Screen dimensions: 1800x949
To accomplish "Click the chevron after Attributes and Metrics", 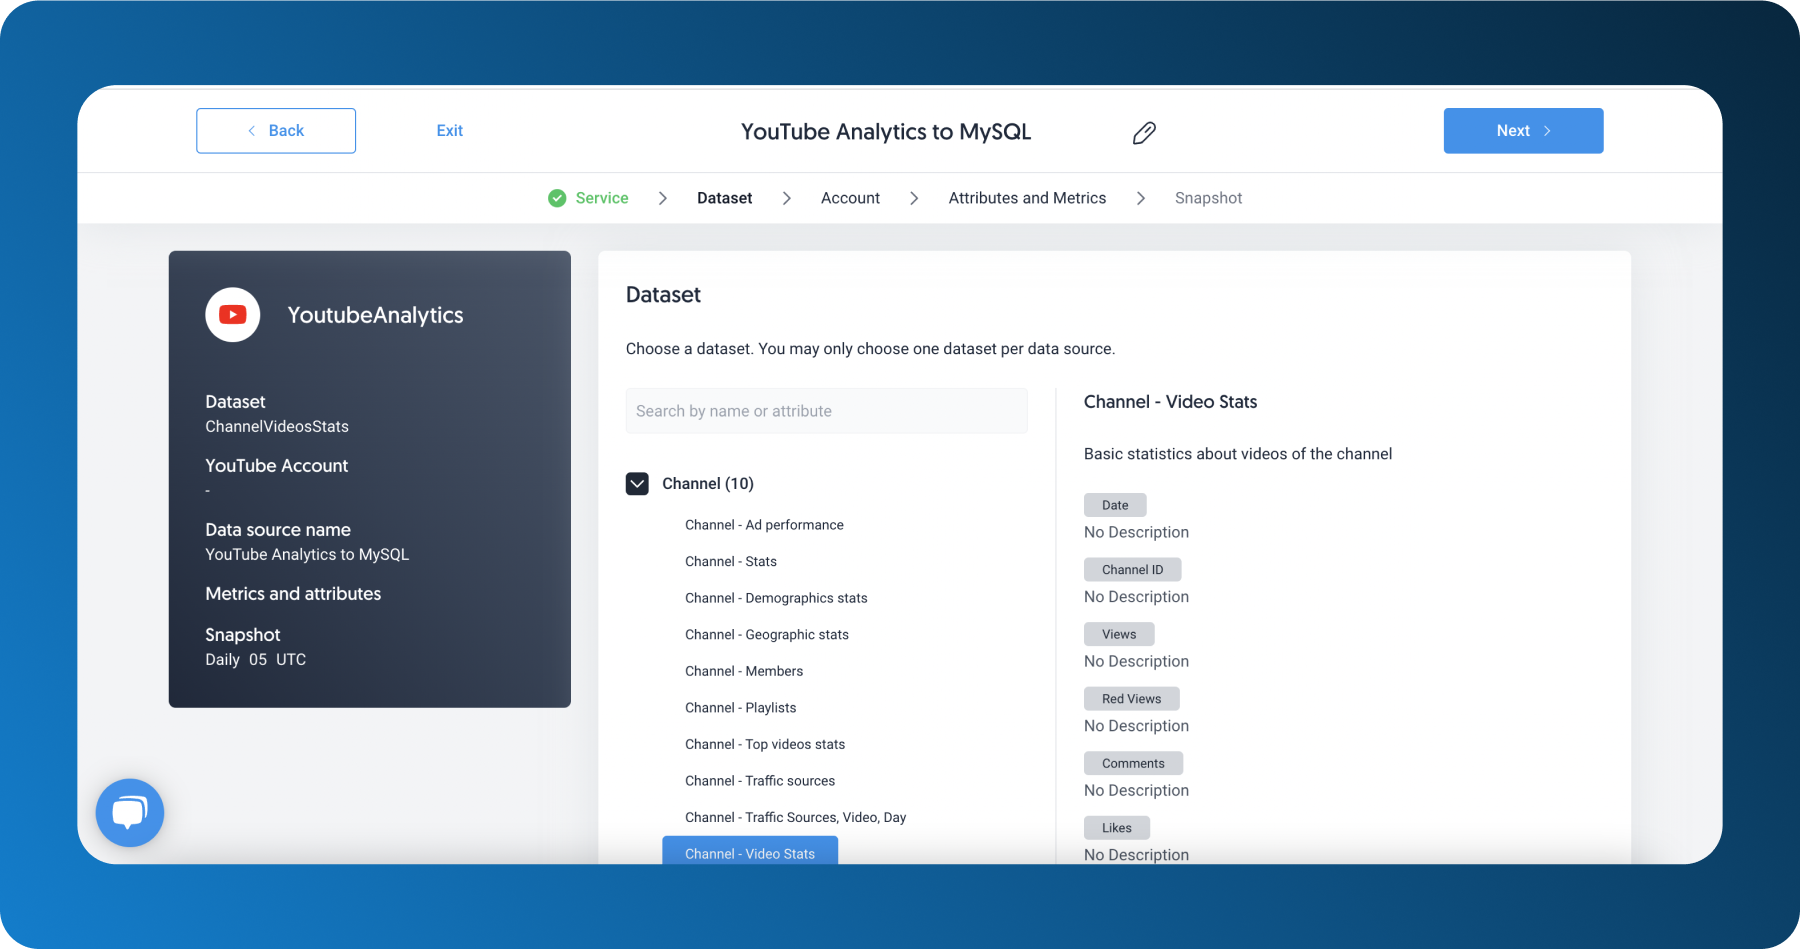I will 1140,198.
